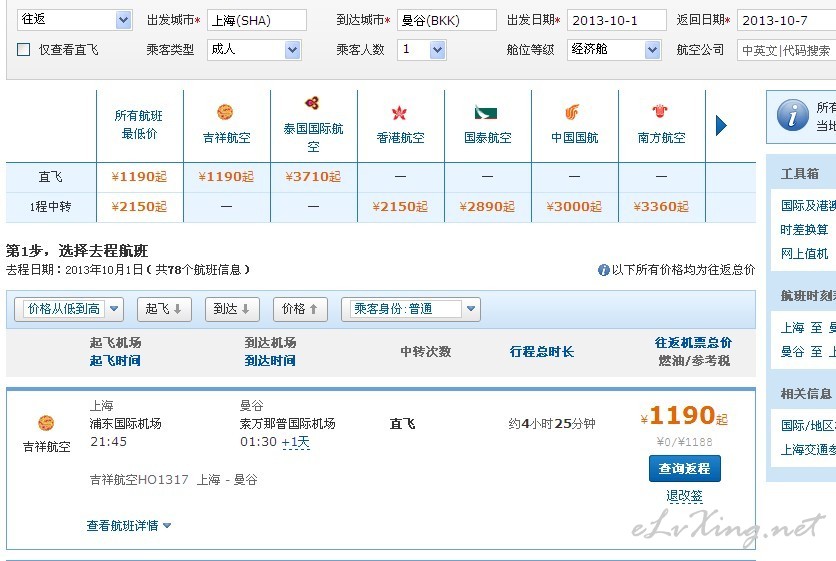Screen dimensions: 836x561
Task: Select lowest one-stop fare ¥2150起 in 所有航班 column
Action: [x=139, y=206]
